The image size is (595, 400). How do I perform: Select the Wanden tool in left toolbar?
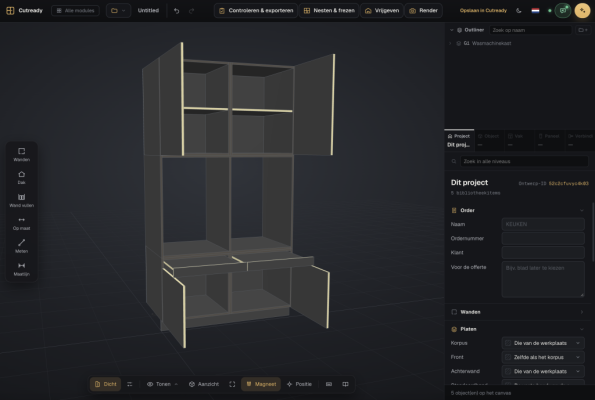point(22,154)
